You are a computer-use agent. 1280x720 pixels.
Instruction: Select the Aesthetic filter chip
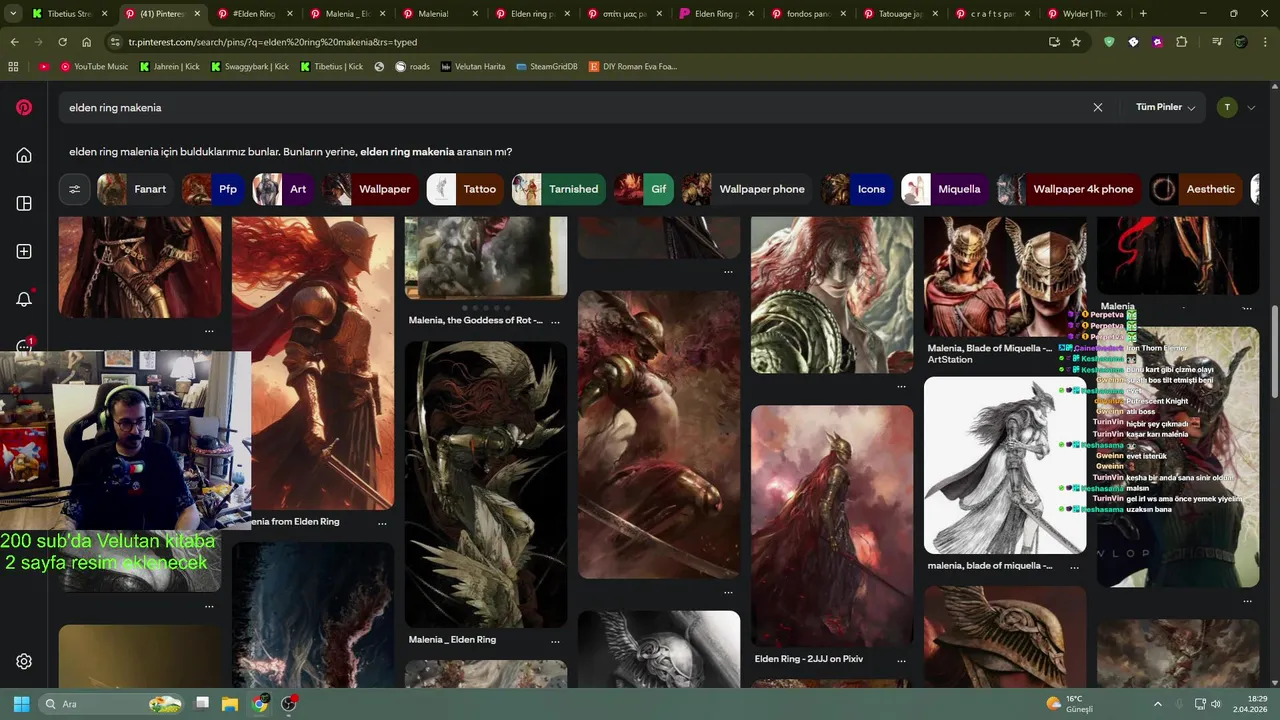1196,189
